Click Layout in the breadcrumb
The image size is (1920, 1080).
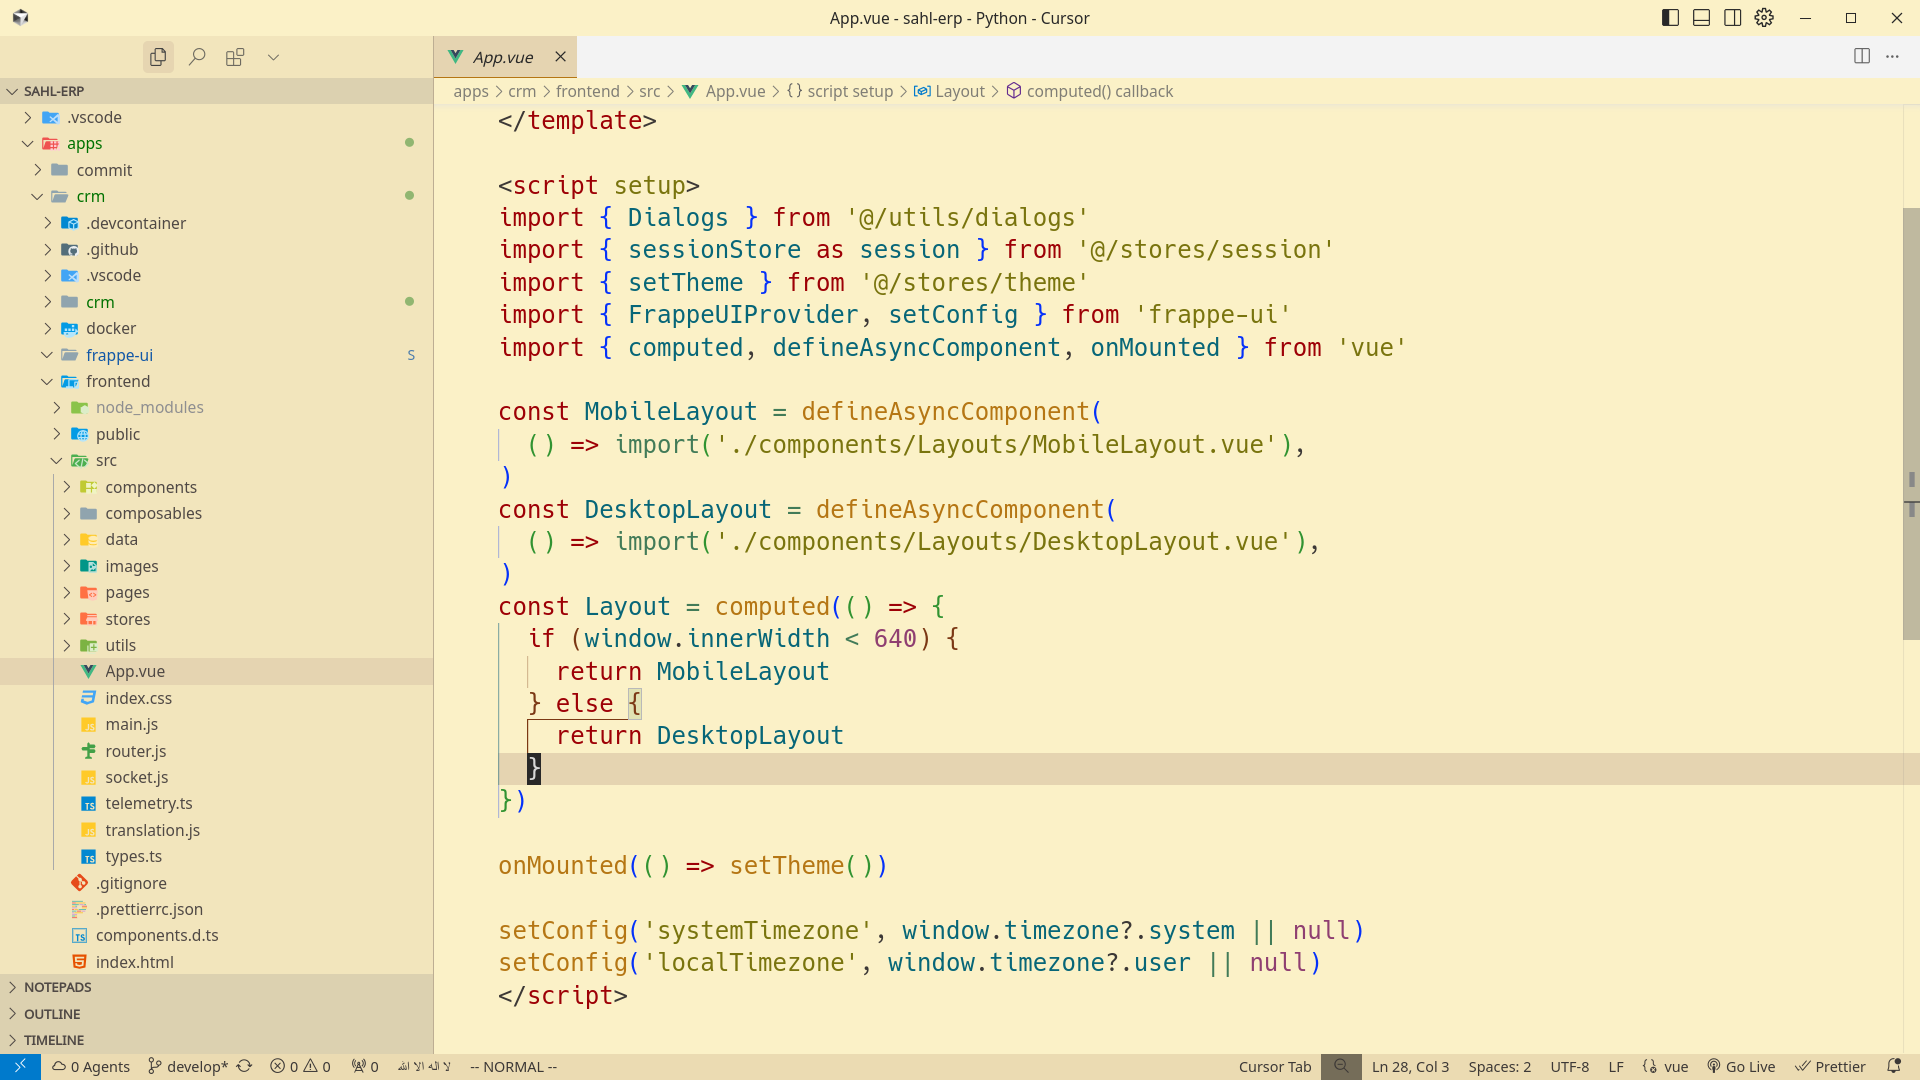coord(959,91)
